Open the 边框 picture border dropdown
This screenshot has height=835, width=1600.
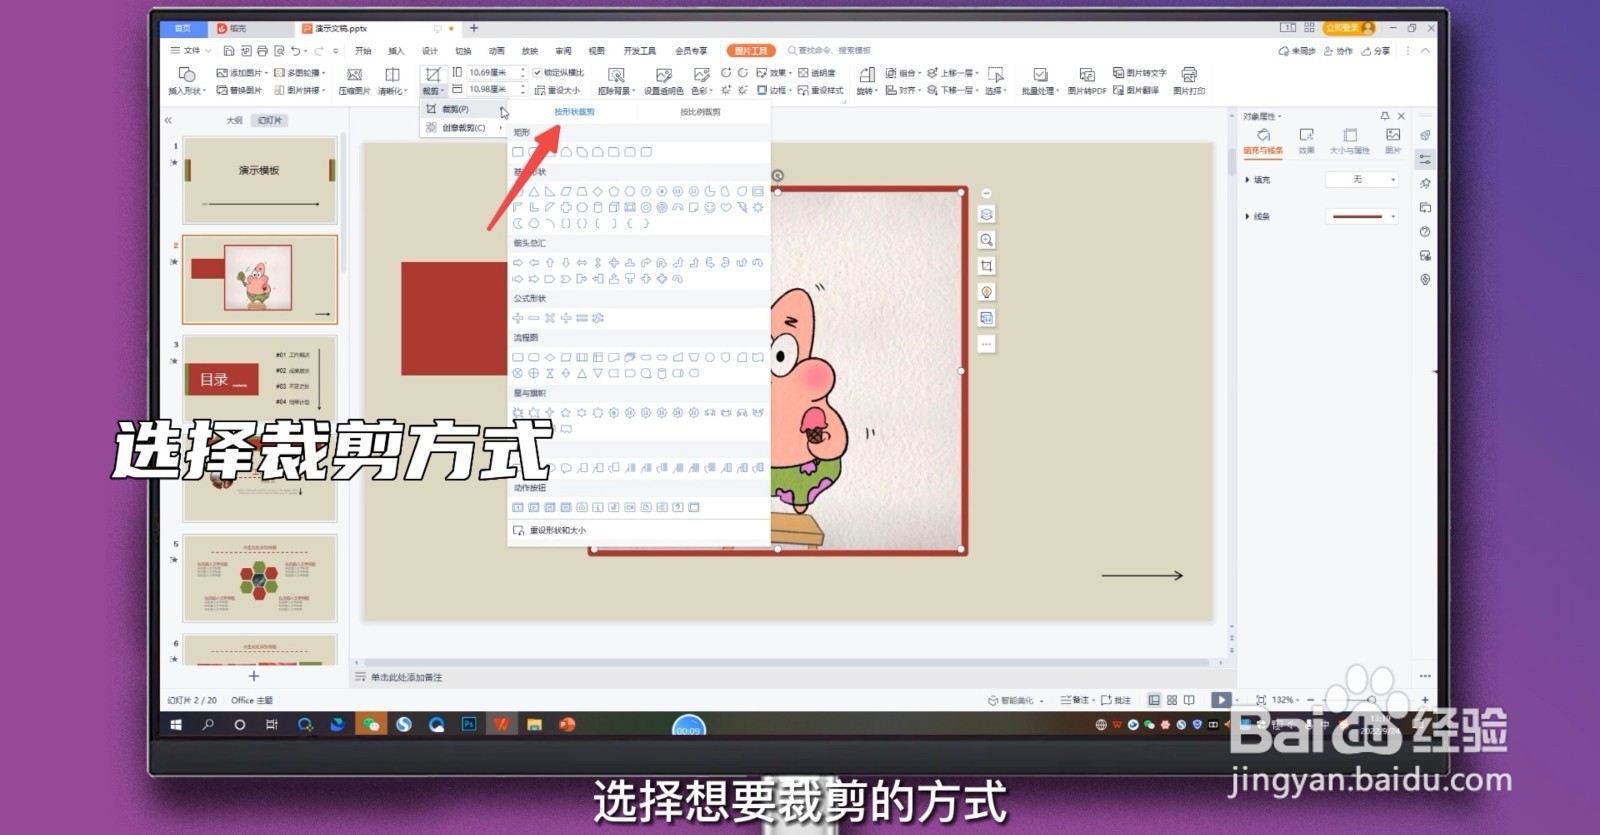774,90
